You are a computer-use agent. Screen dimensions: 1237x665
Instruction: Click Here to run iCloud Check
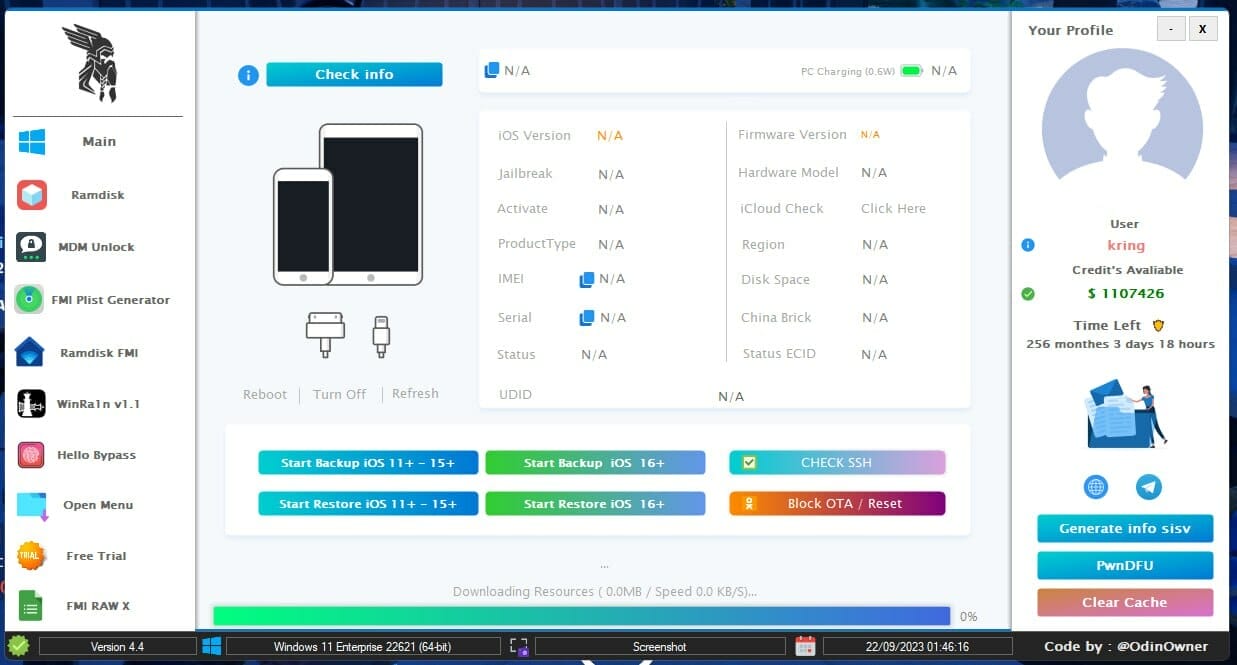pyautogui.click(x=893, y=208)
